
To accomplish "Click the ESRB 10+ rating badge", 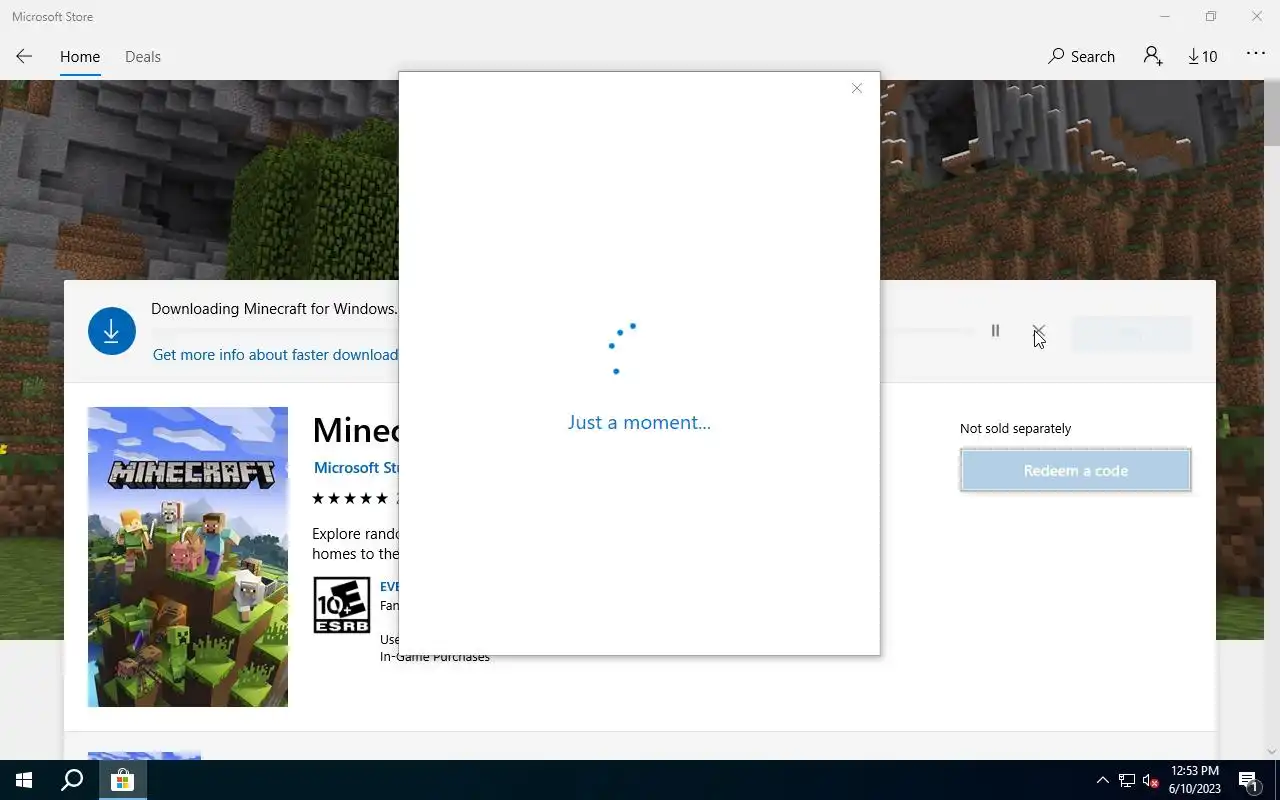I will tap(342, 605).
